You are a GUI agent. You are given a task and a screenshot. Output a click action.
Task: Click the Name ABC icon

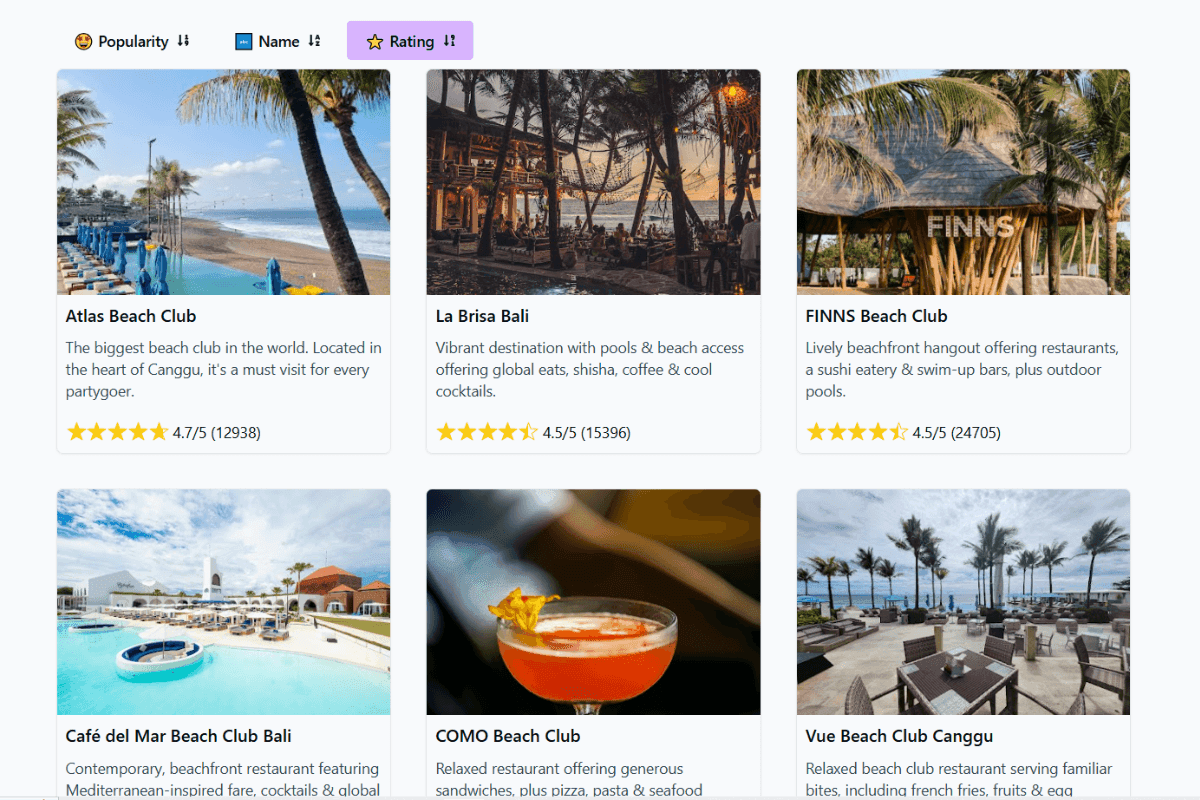(x=243, y=41)
